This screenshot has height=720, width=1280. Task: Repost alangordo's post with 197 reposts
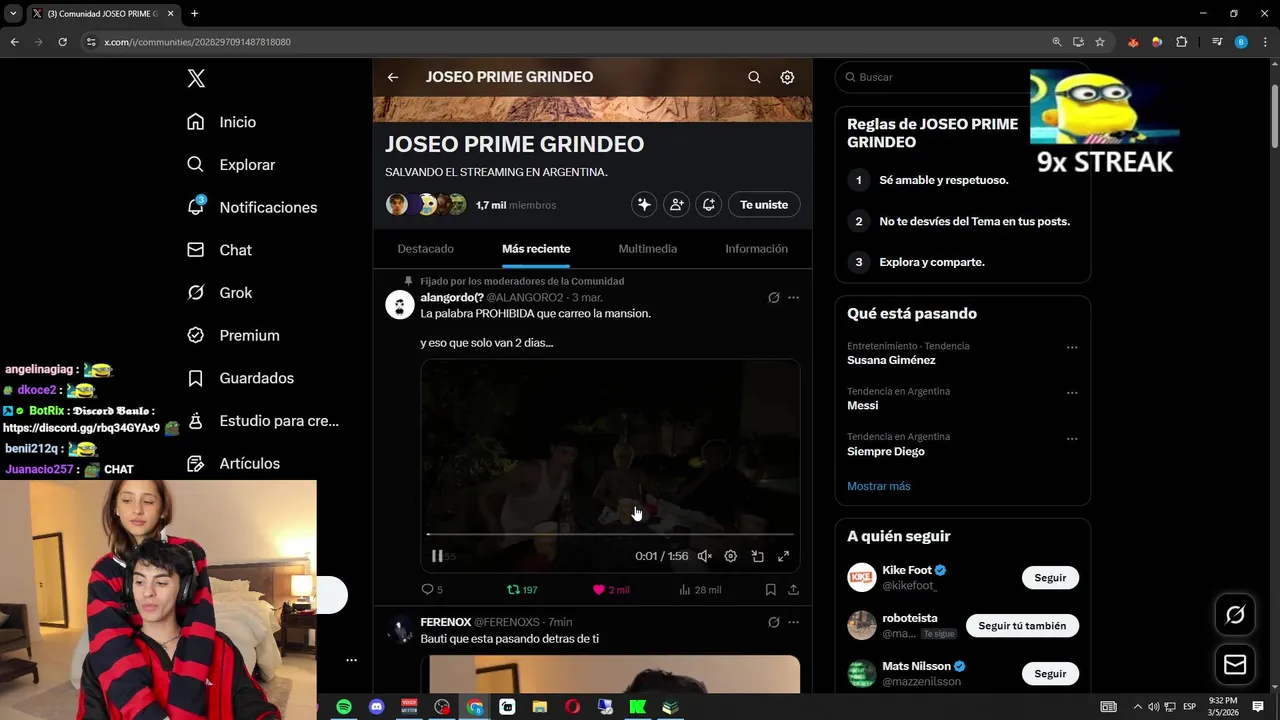(x=522, y=590)
